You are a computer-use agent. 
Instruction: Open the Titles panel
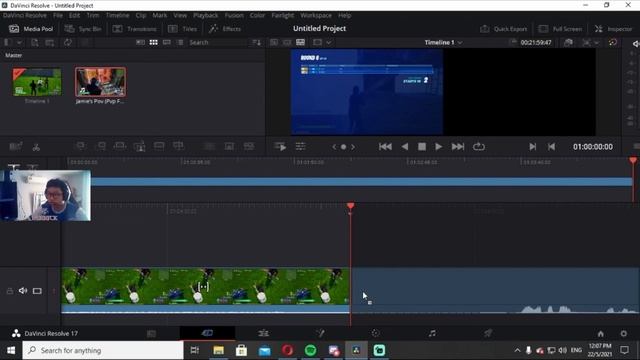(x=182, y=29)
